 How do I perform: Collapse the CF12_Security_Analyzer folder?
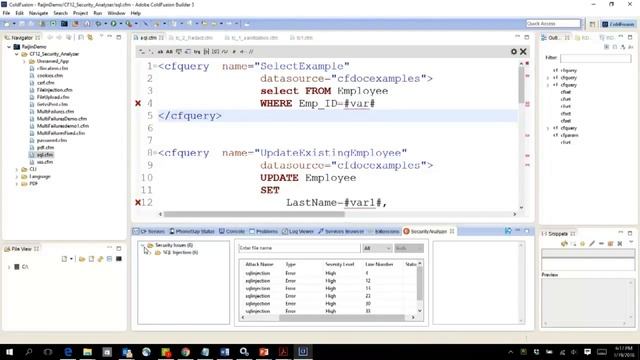pos(17,54)
